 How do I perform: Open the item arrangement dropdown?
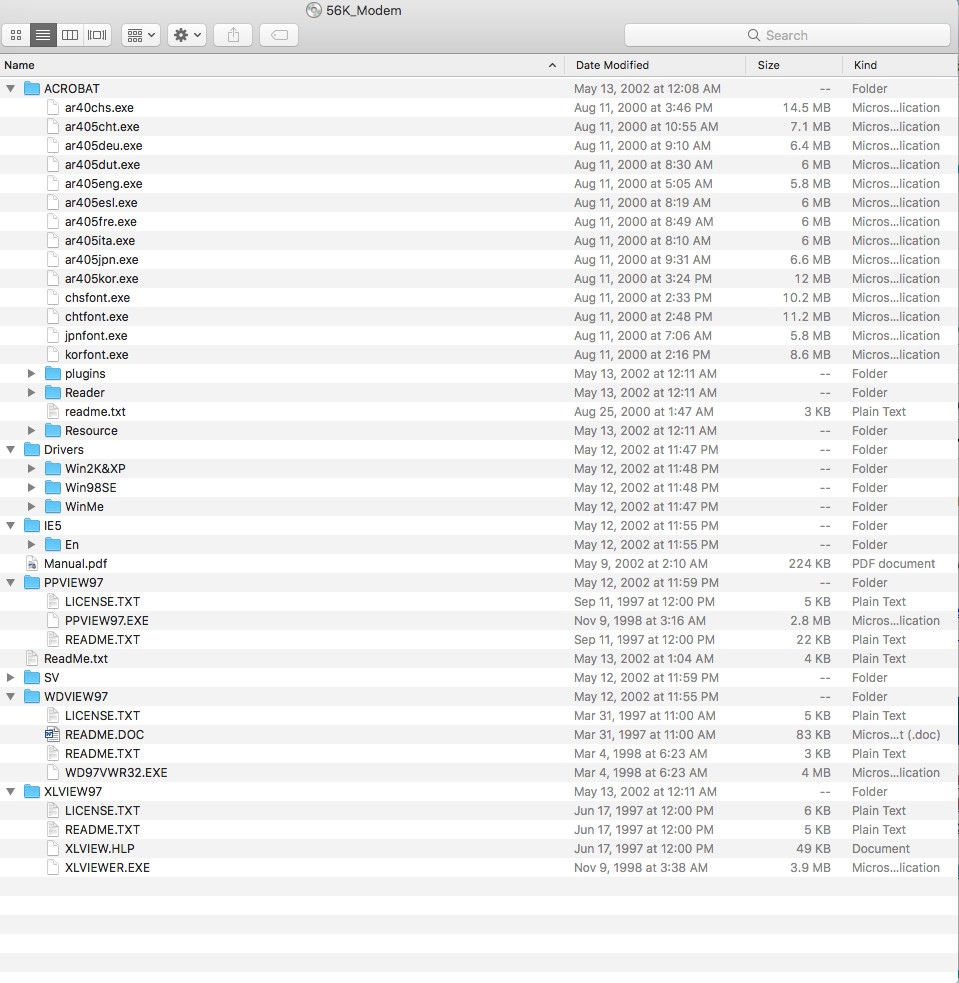[x=140, y=35]
